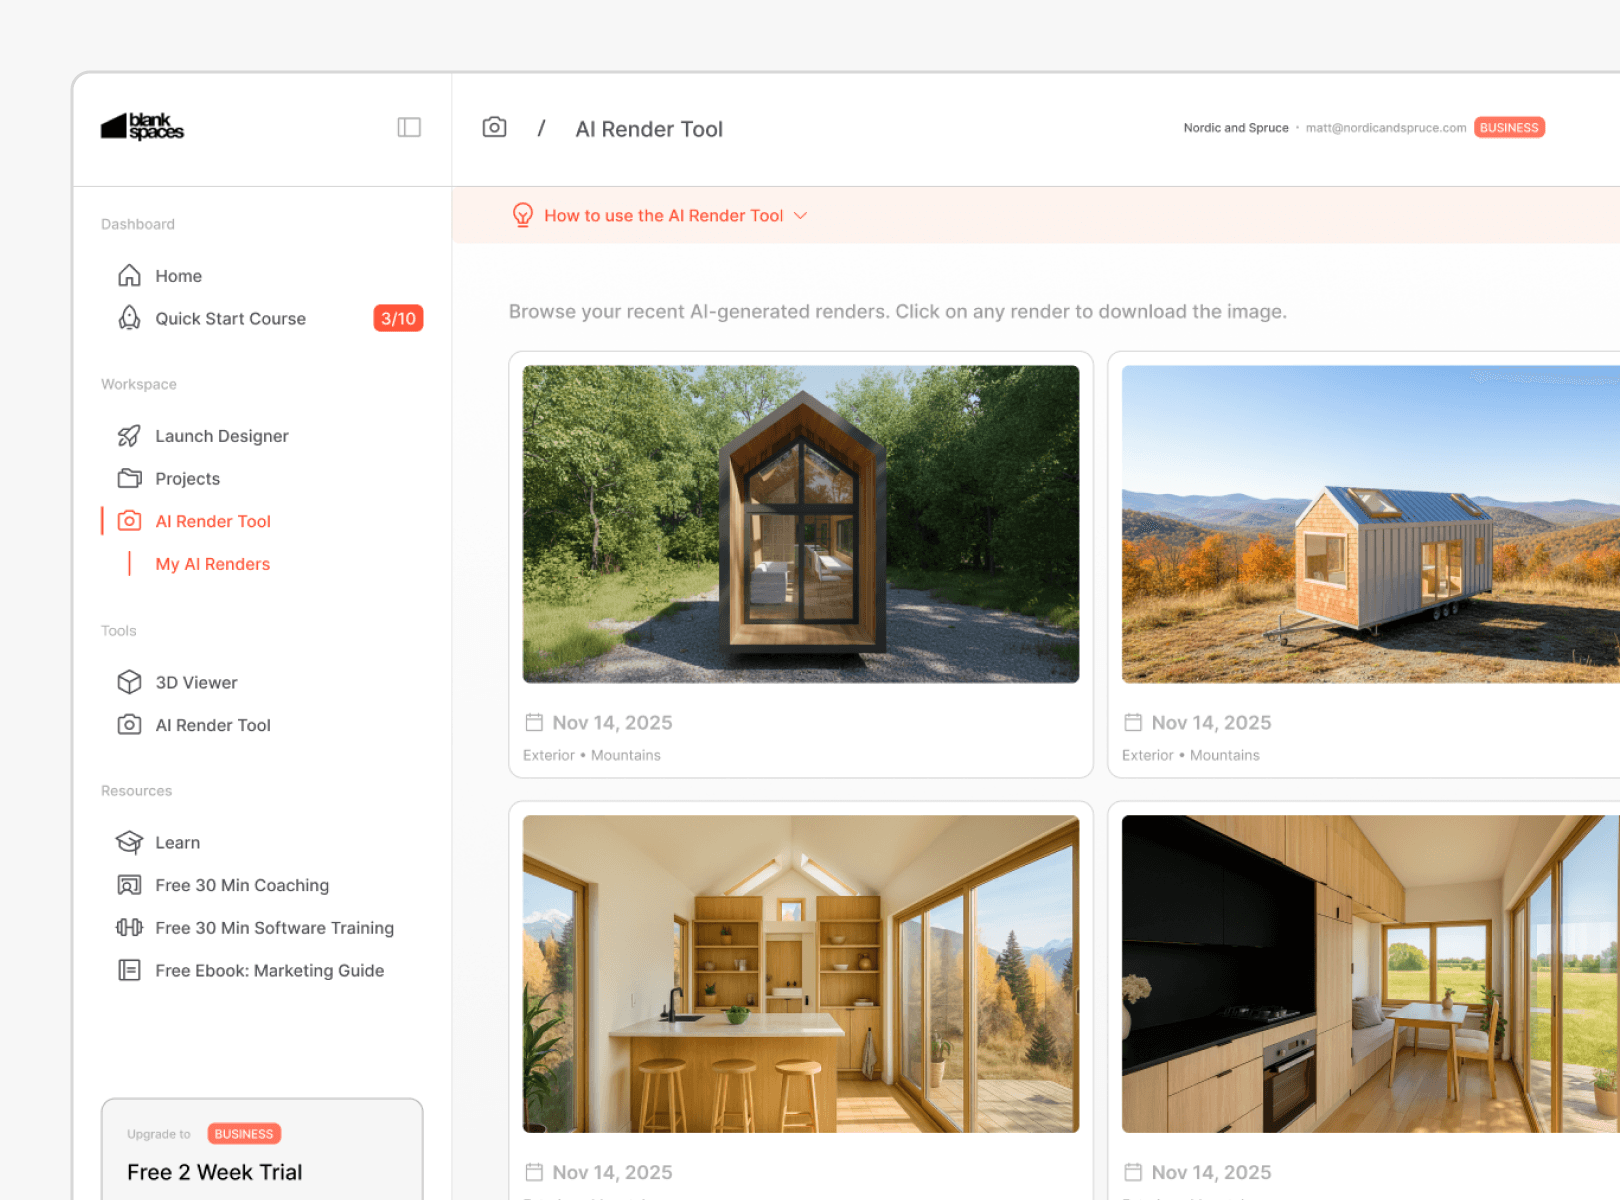1620x1200 pixels.
Task: Open Free 30 Min Coaching
Action: (242, 885)
